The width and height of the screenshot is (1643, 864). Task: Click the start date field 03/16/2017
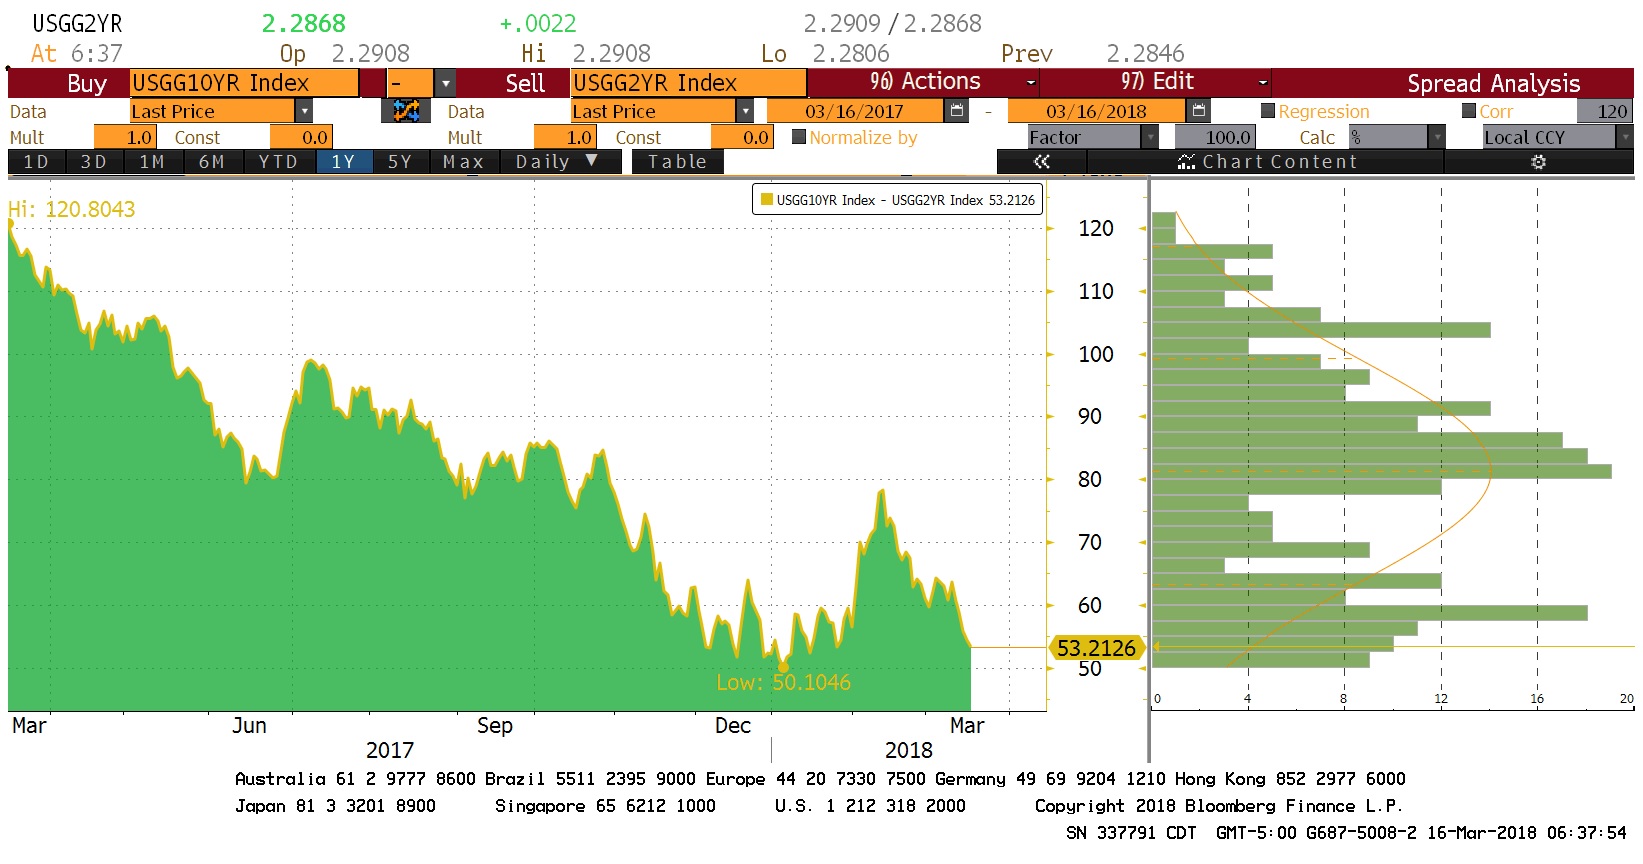coord(854,111)
